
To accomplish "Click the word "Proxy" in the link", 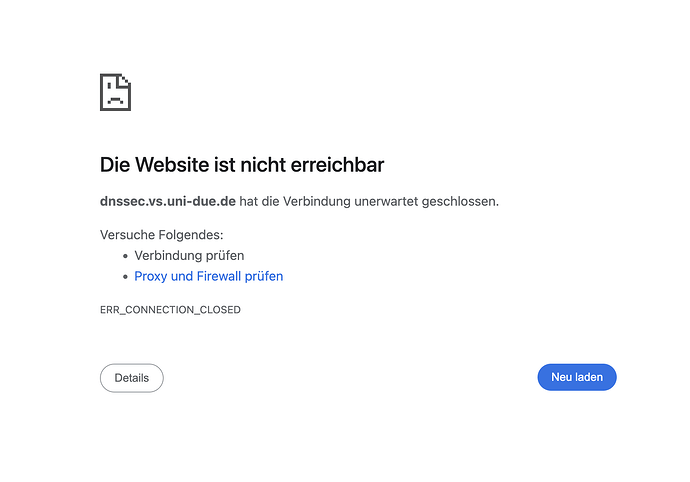I will [x=151, y=276].
